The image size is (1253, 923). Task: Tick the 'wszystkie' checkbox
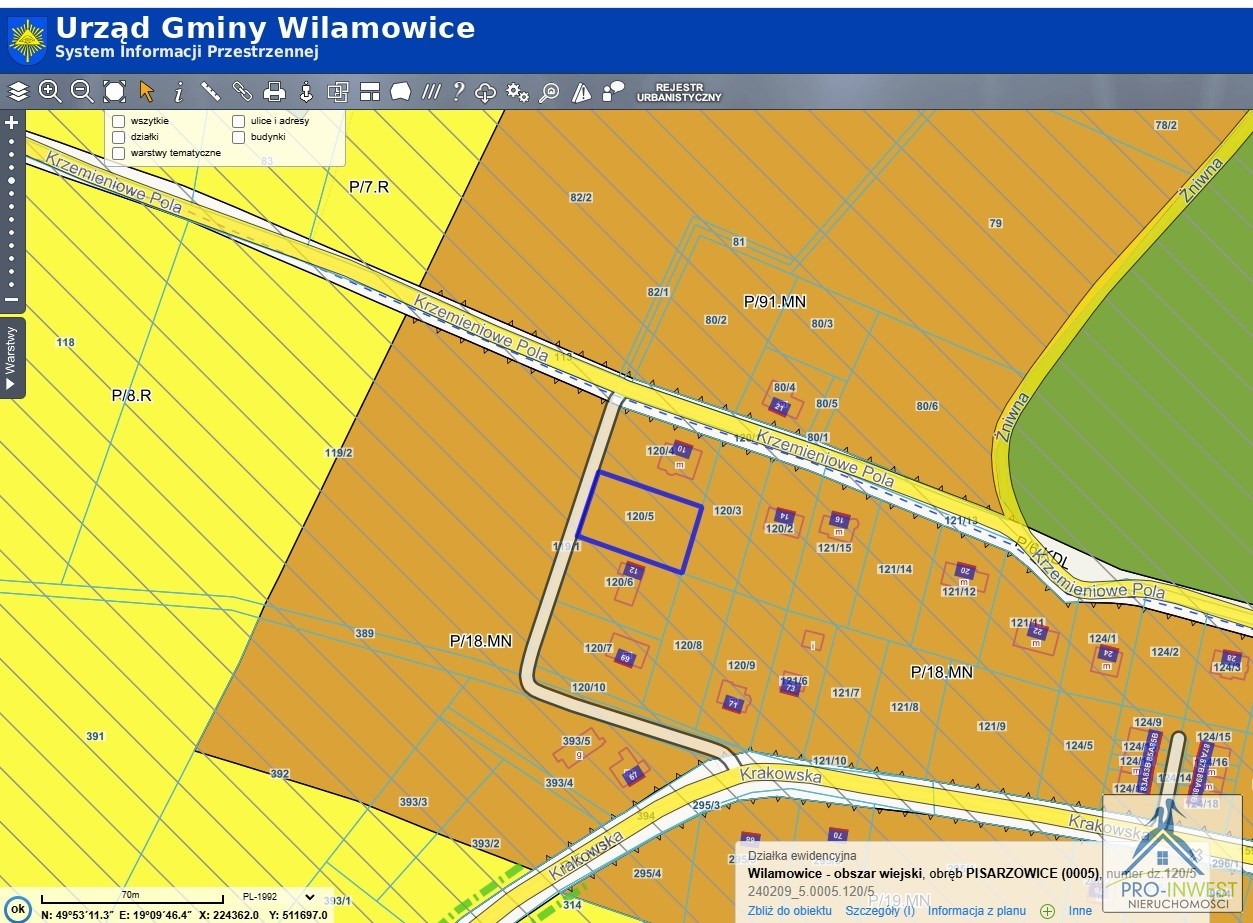pyautogui.click(x=119, y=121)
